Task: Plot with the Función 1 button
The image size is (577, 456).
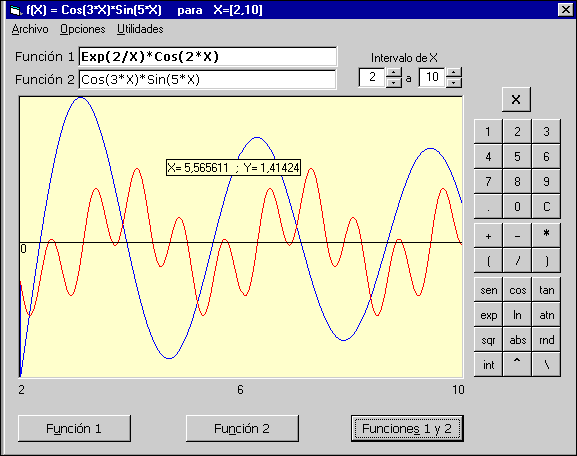Action: point(74,428)
